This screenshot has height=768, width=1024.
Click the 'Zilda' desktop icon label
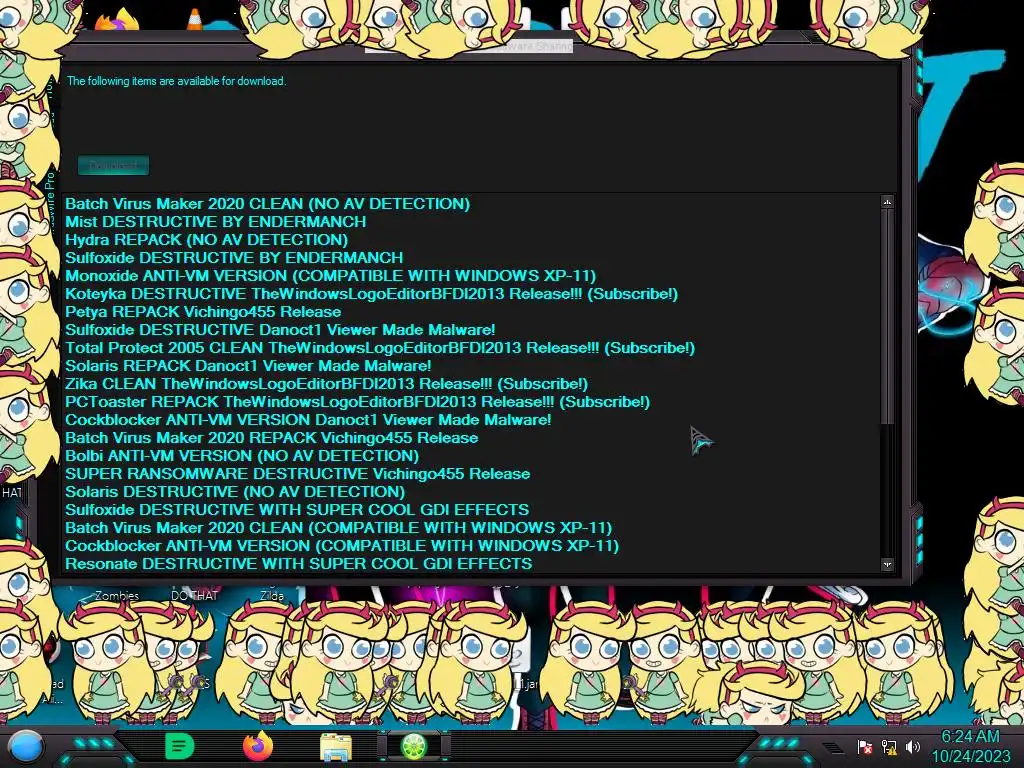point(272,596)
